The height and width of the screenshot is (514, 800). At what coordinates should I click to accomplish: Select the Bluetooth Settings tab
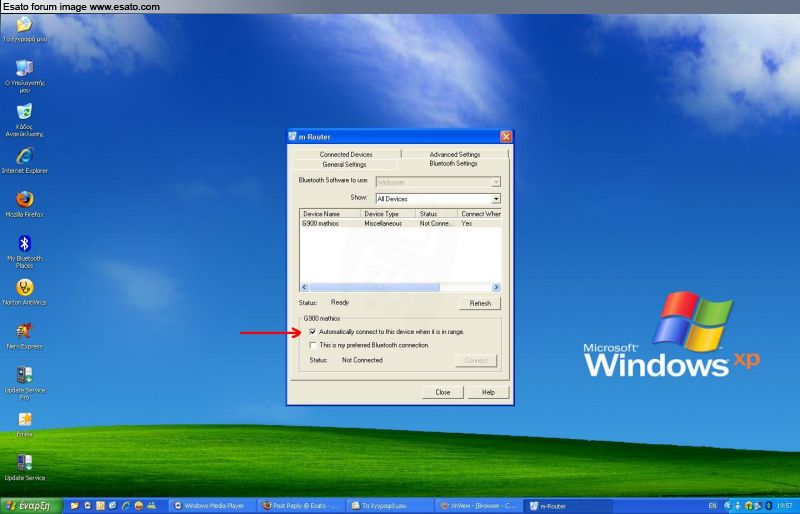(x=454, y=163)
